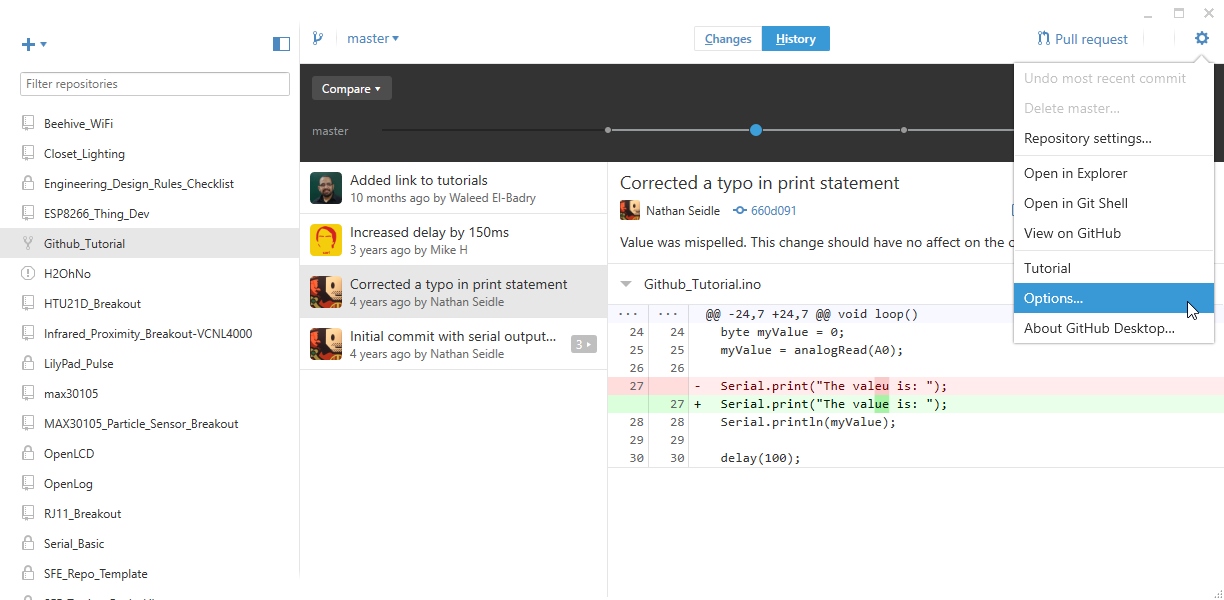The image size is (1224, 600).
Task: Choose Open in Git Shell menu entry
Action: click(x=1114, y=203)
